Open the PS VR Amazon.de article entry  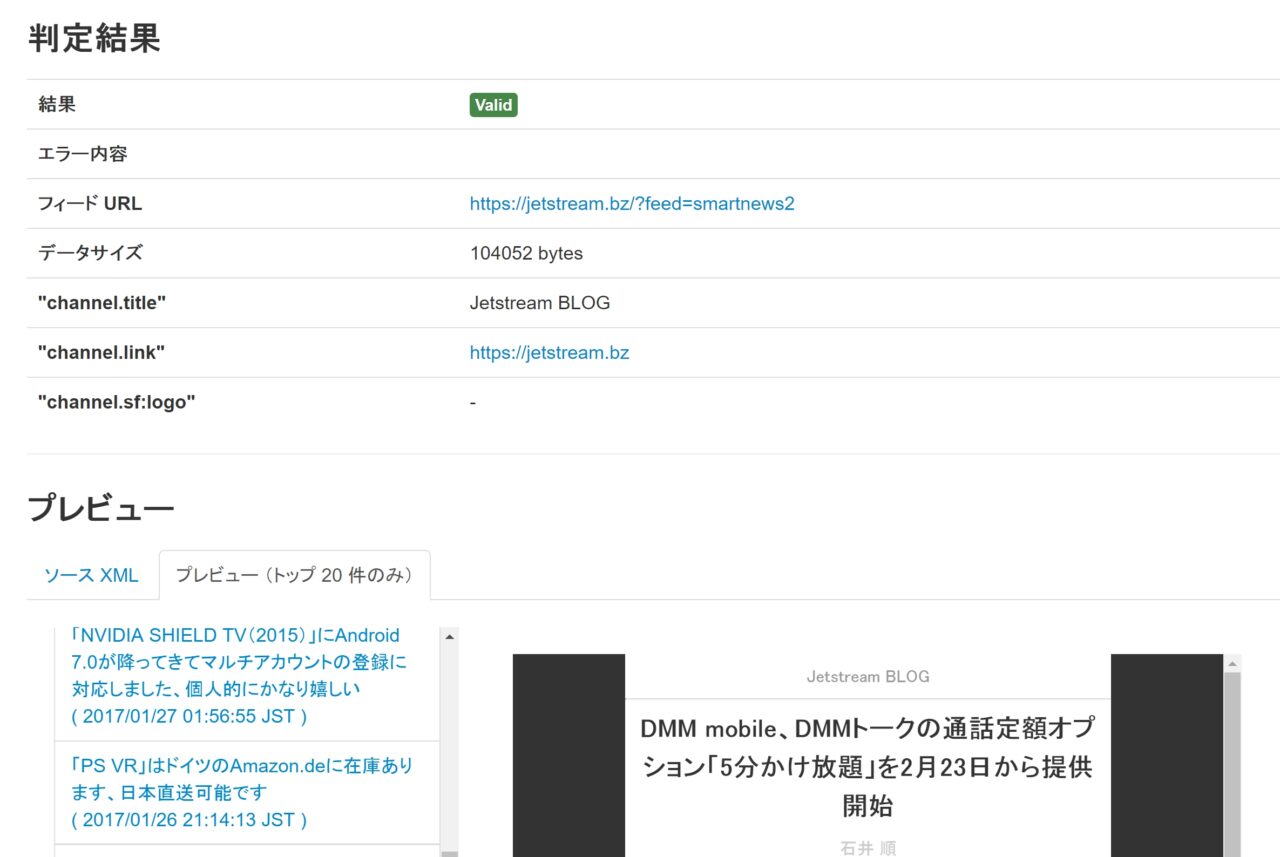tap(241, 779)
